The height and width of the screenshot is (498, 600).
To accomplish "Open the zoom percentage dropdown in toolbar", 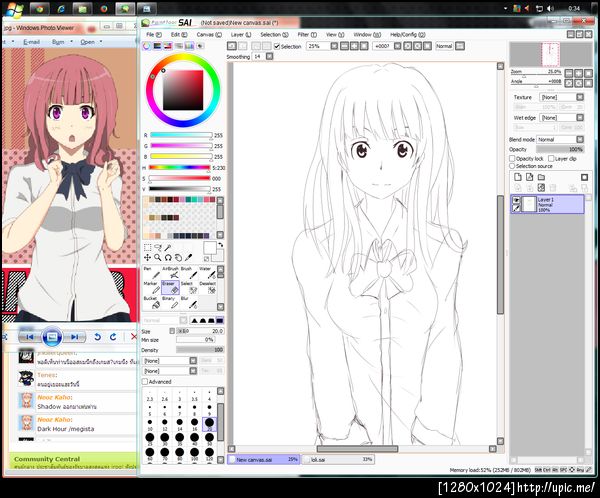I will coord(334,46).
